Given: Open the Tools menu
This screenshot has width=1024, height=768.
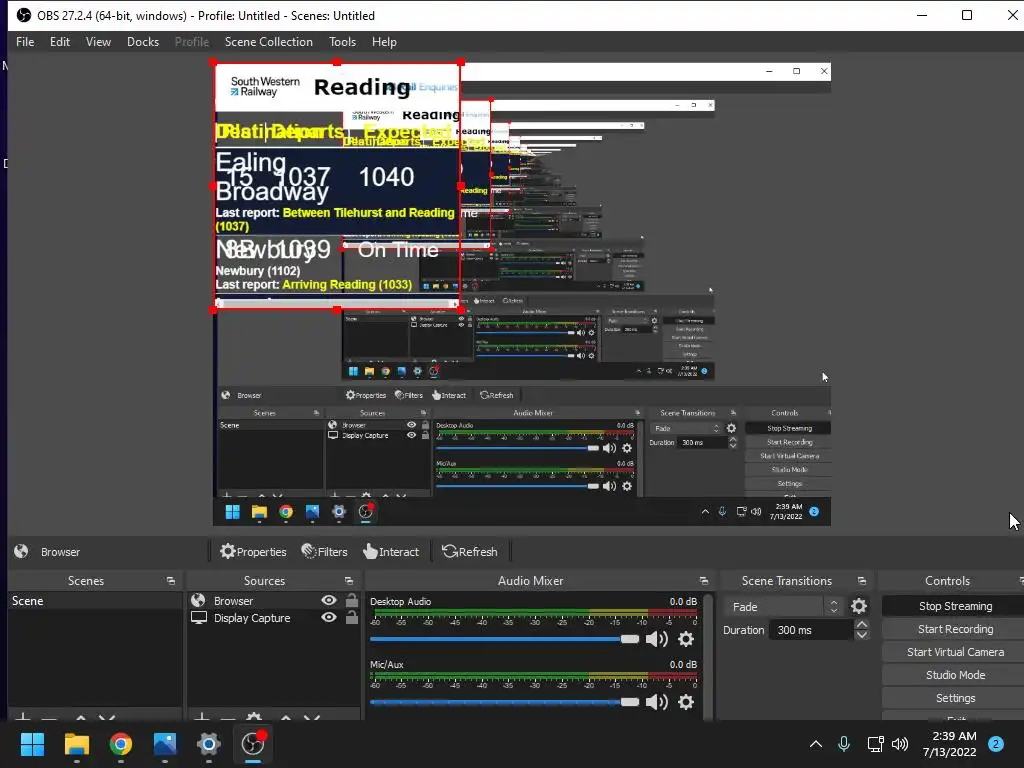Looking at the screenshot, I should click(342, 42).
